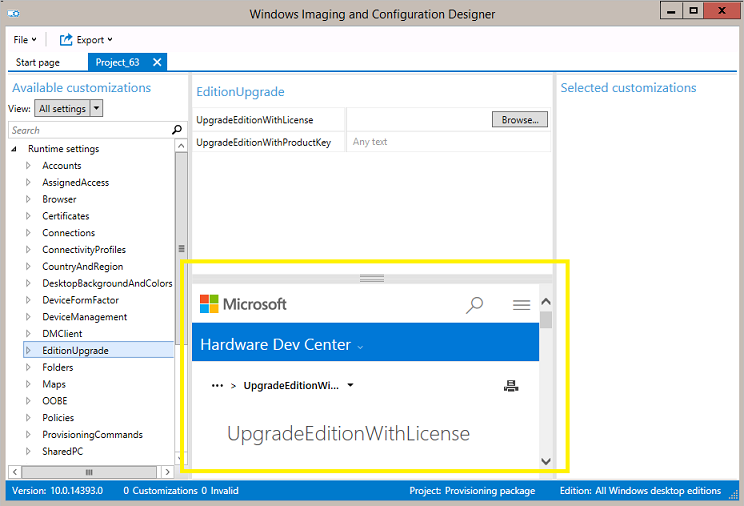744x506 pixels.
Task: Open the File menu
Action: click(x=24, y=40)
